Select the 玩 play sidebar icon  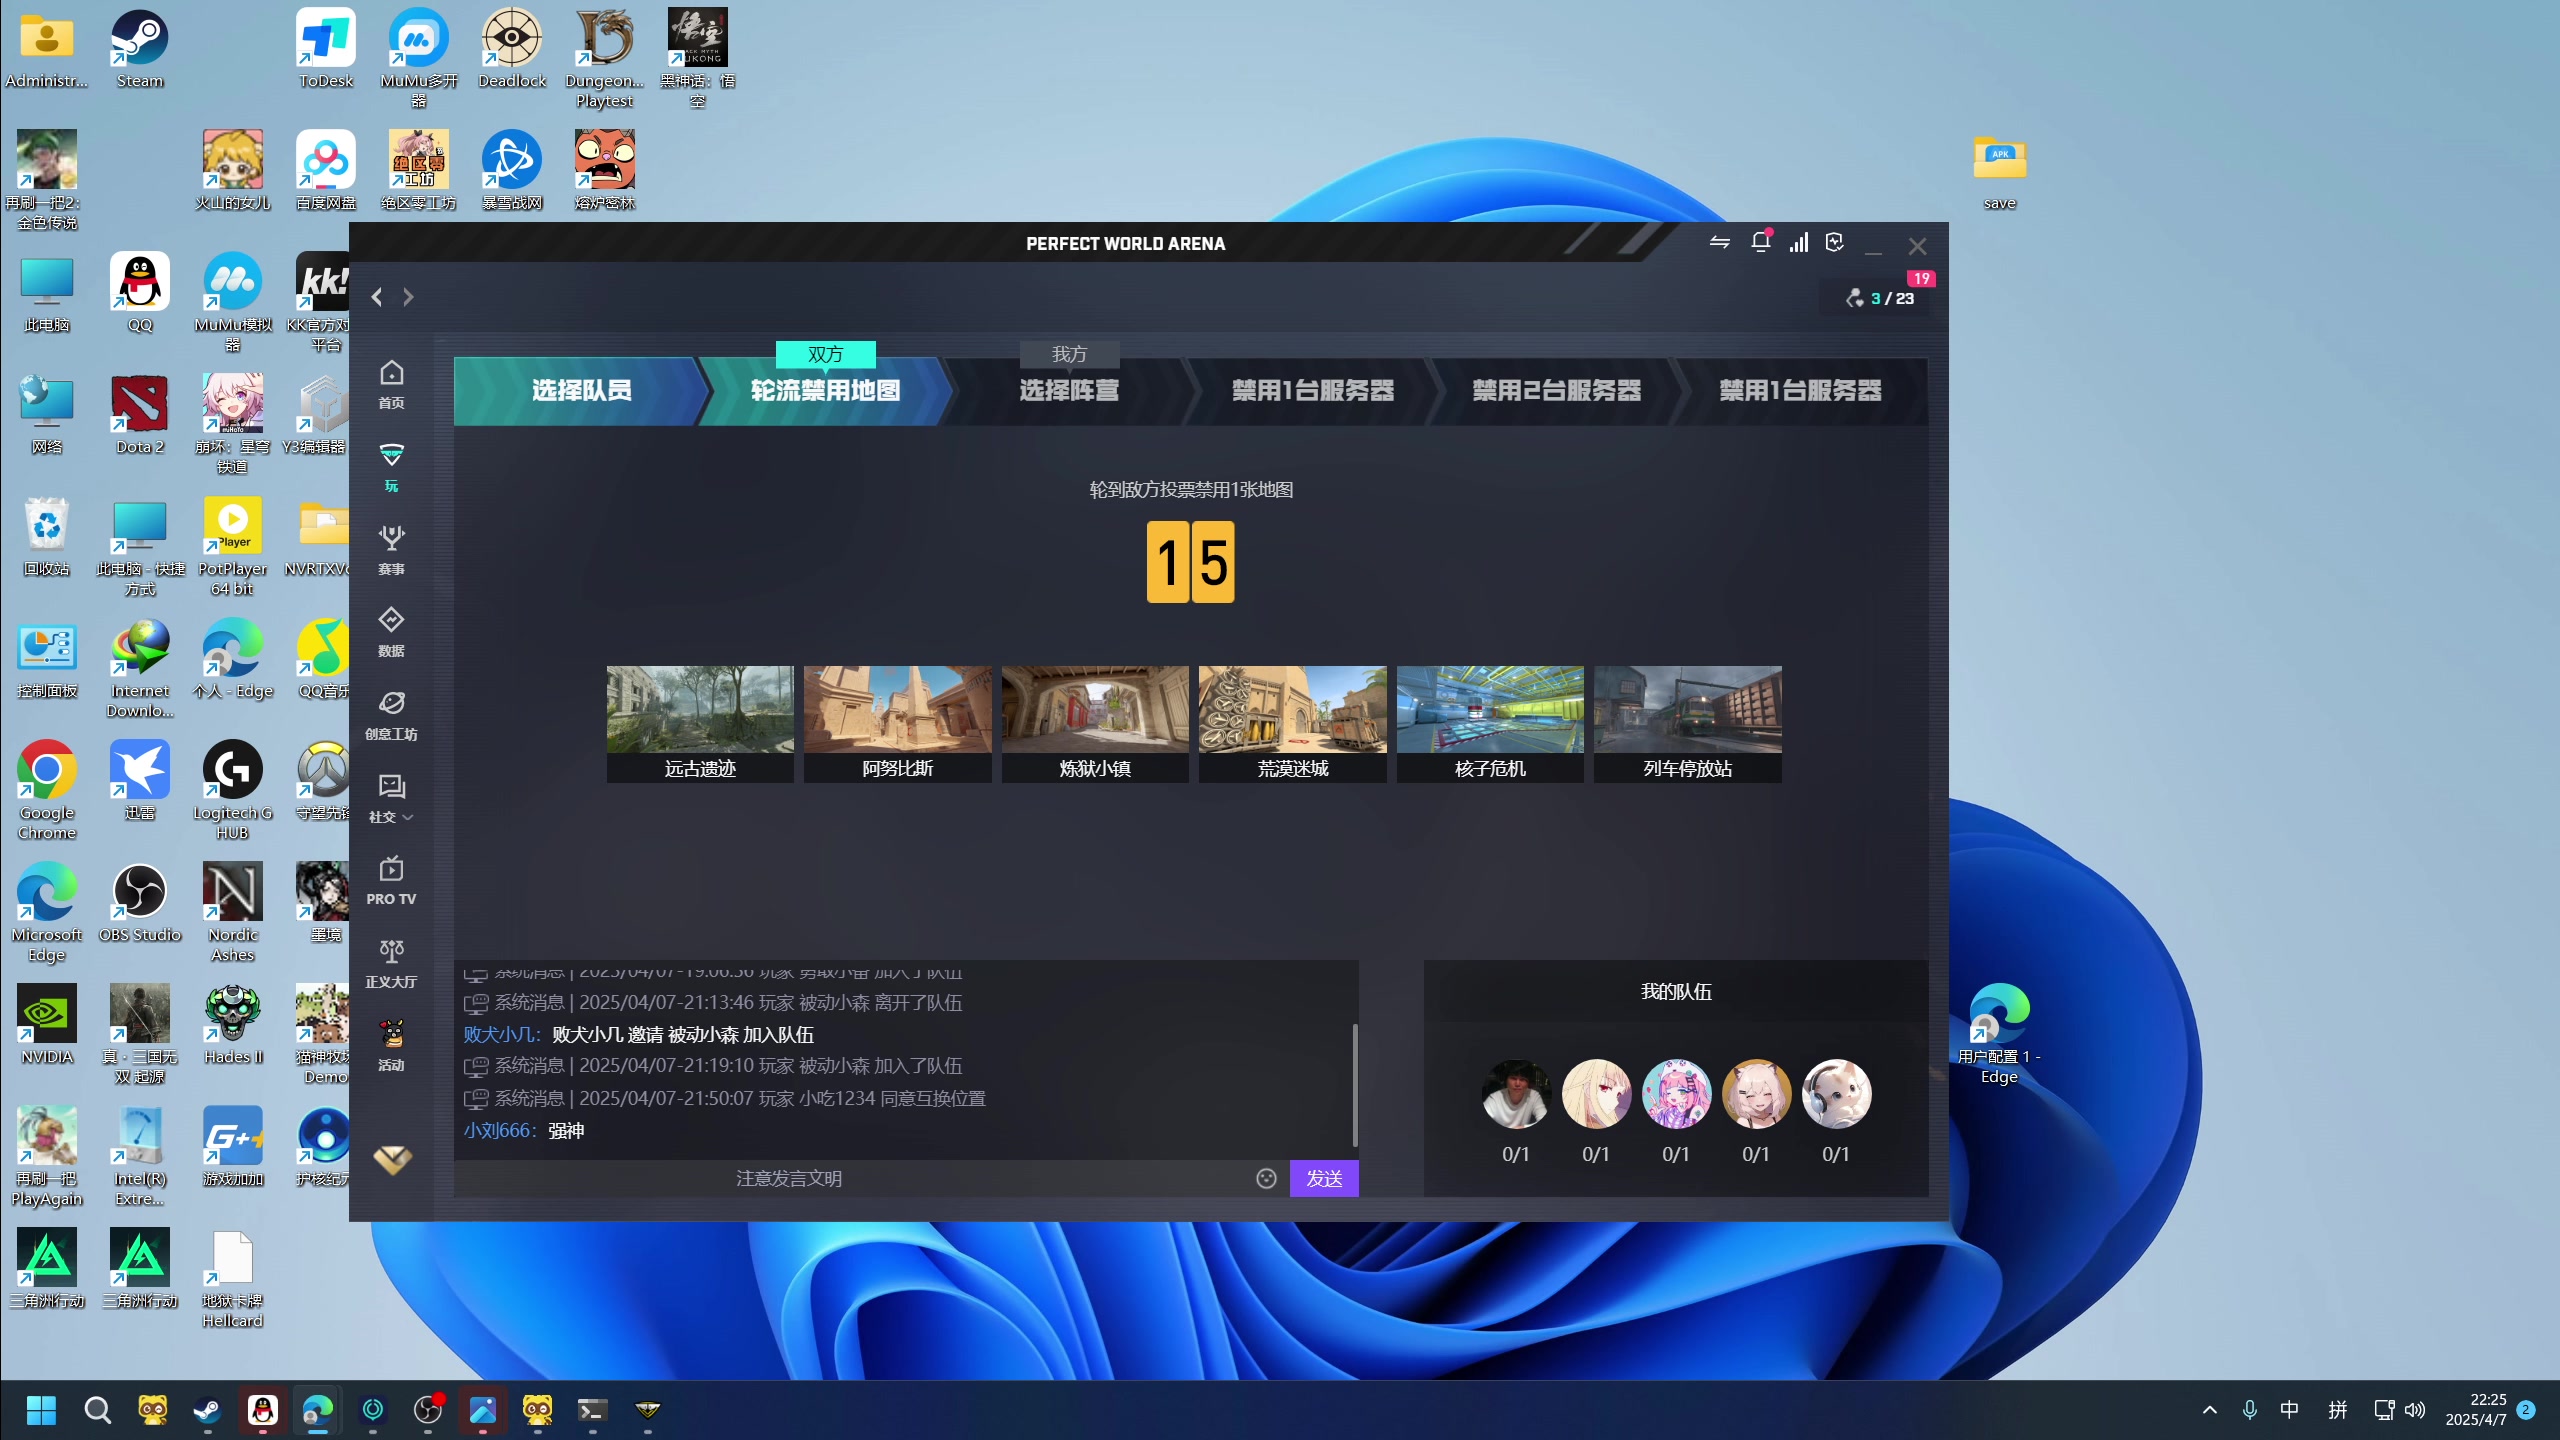pos(391,467)
